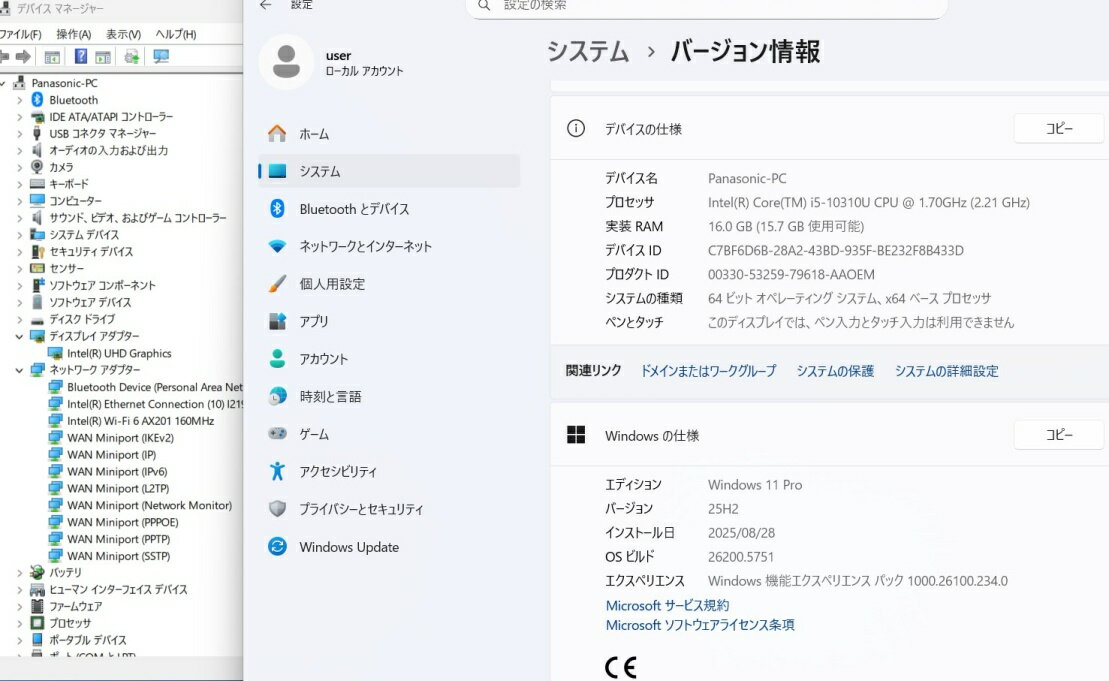This screenshot has width=1109, height=681.
Task: Expand the Bluetooth node in device tree
Action: [19, 100]
